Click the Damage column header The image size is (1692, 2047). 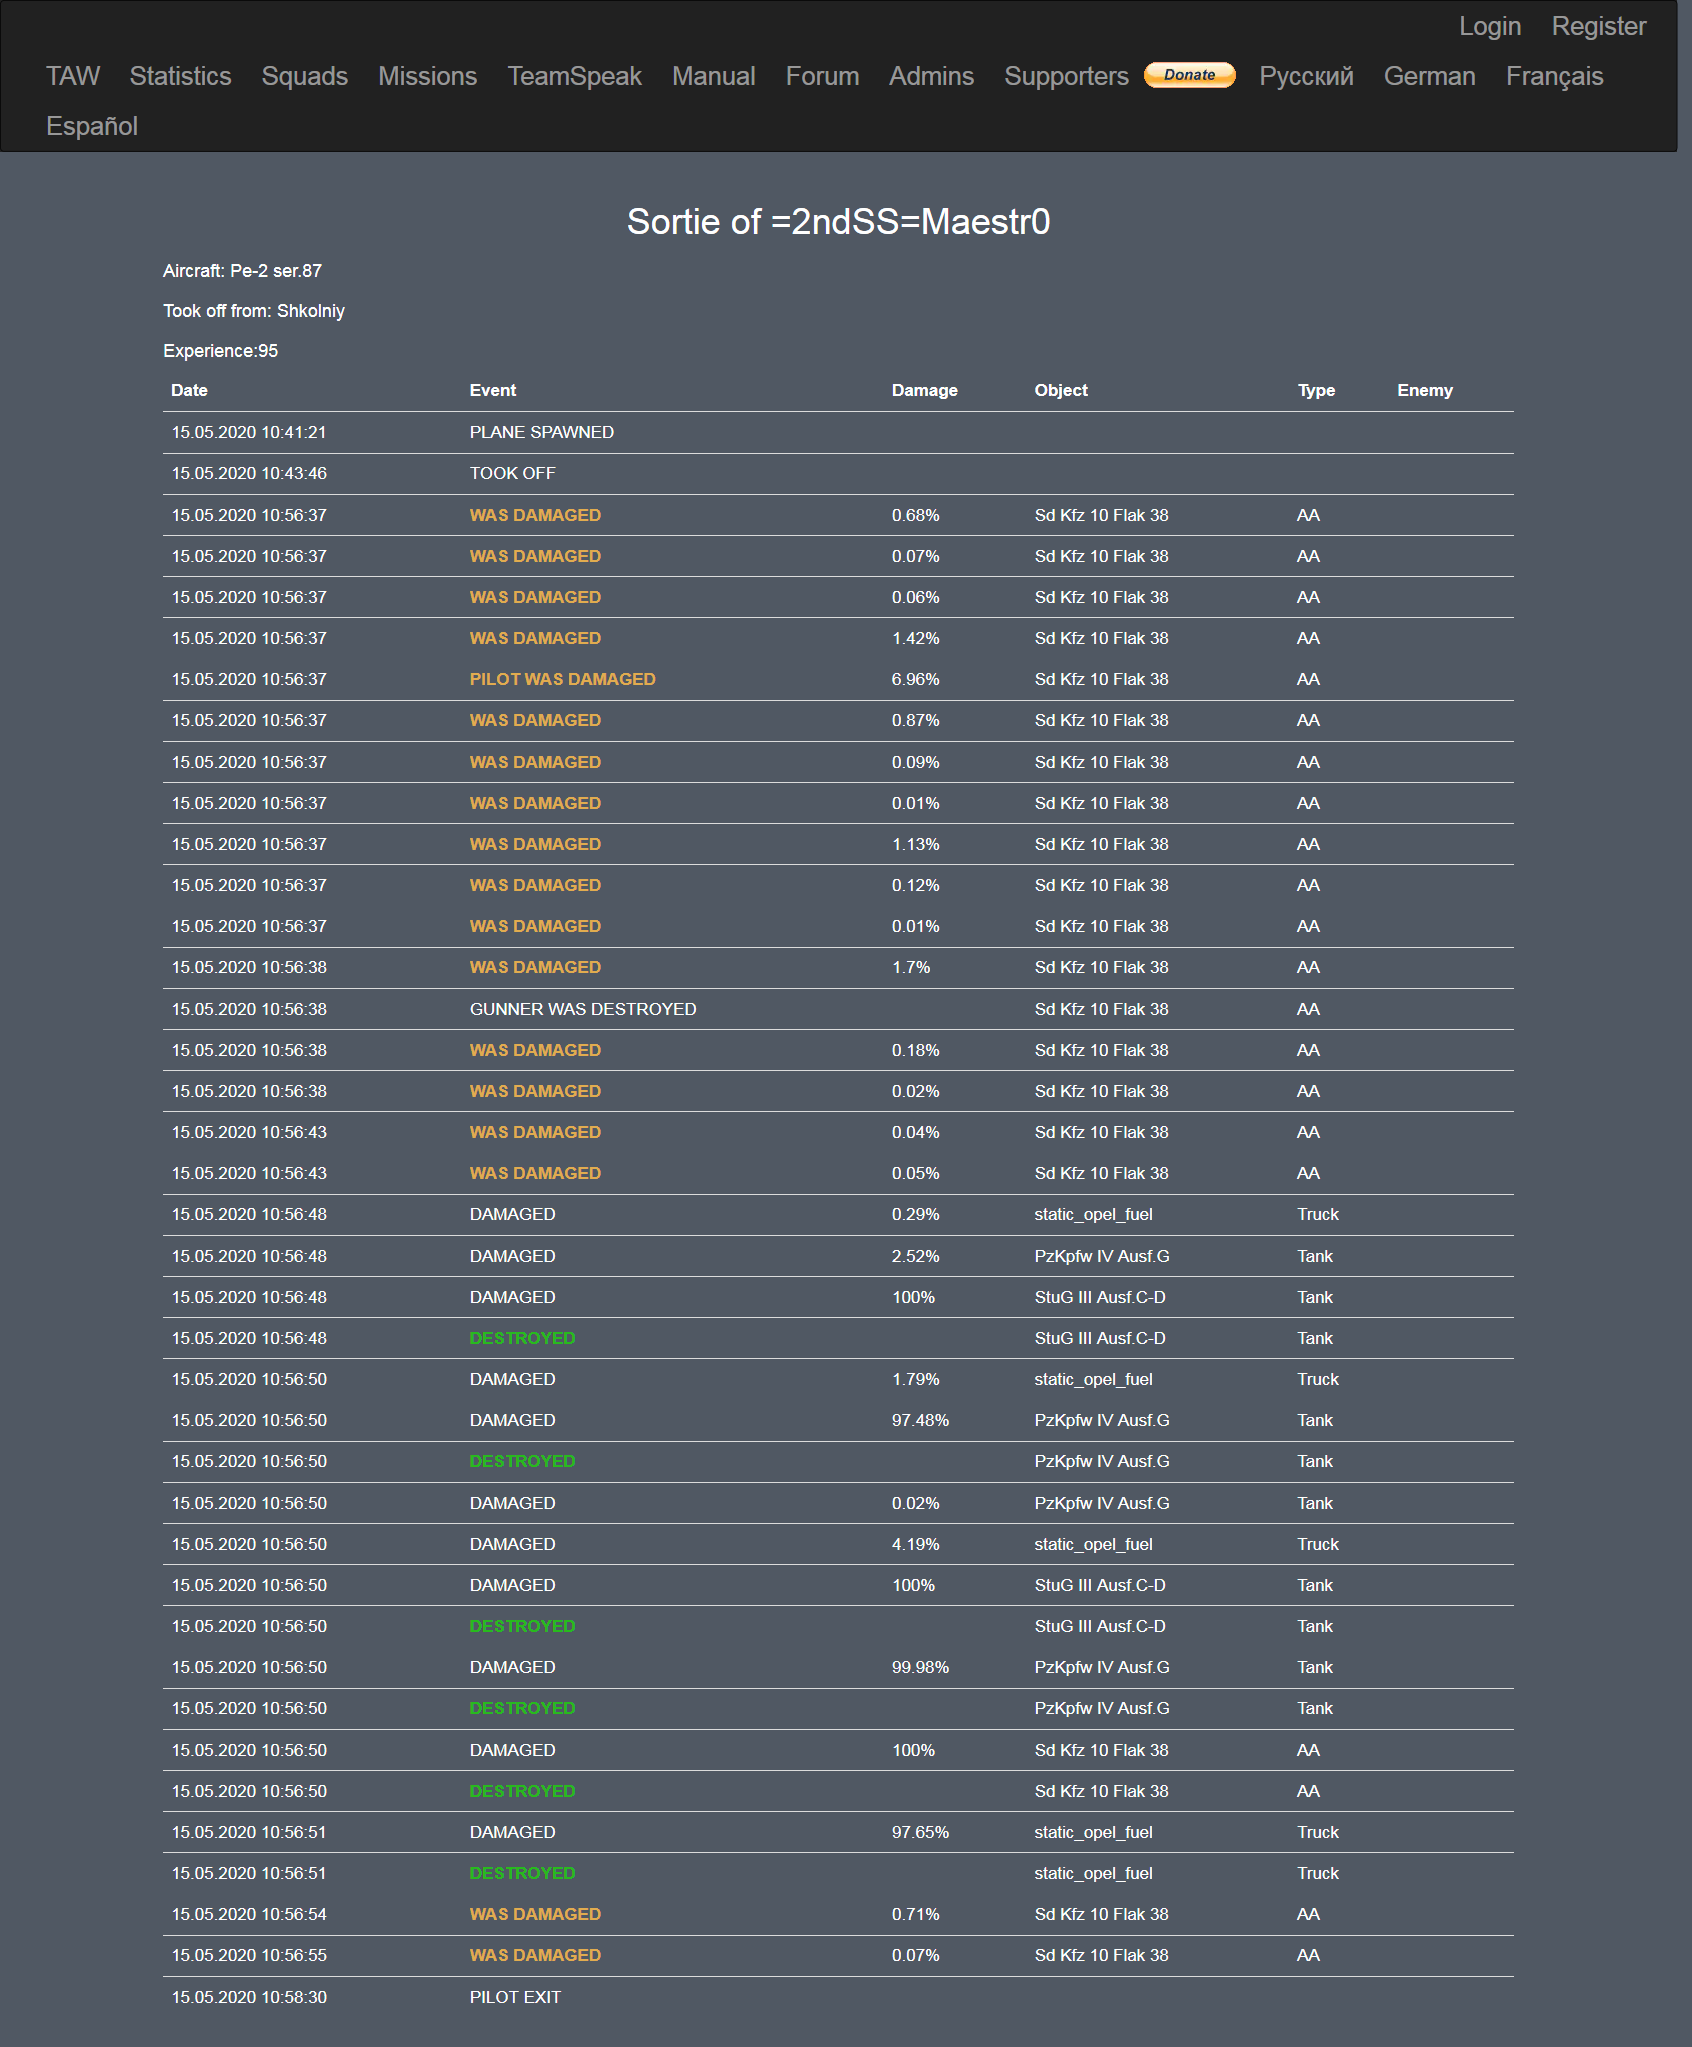[x=924, y=390]
